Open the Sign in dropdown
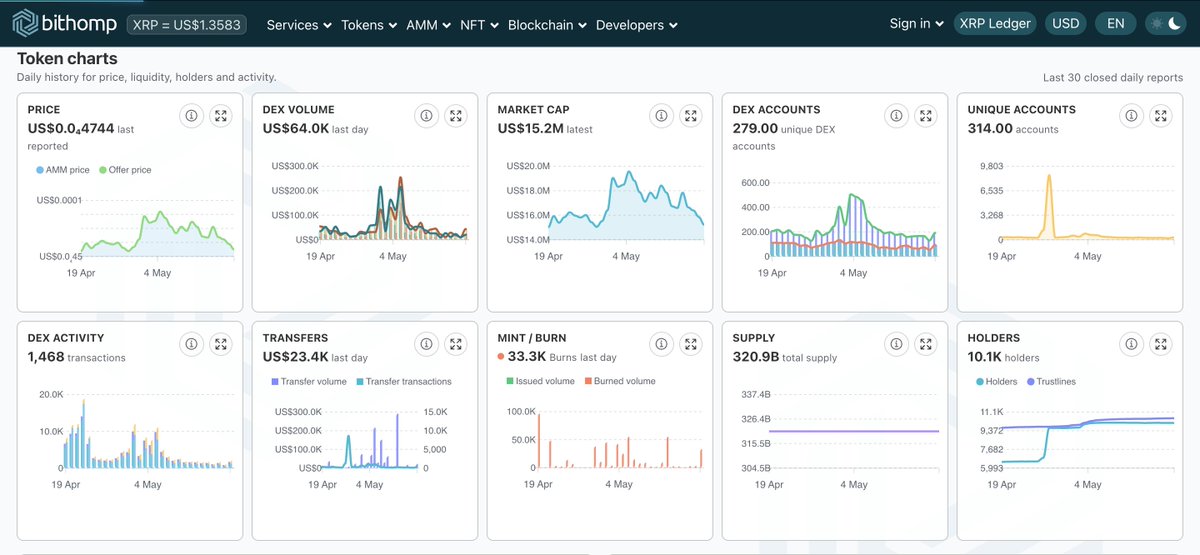1200x555 pixels. tap(917, 23)
